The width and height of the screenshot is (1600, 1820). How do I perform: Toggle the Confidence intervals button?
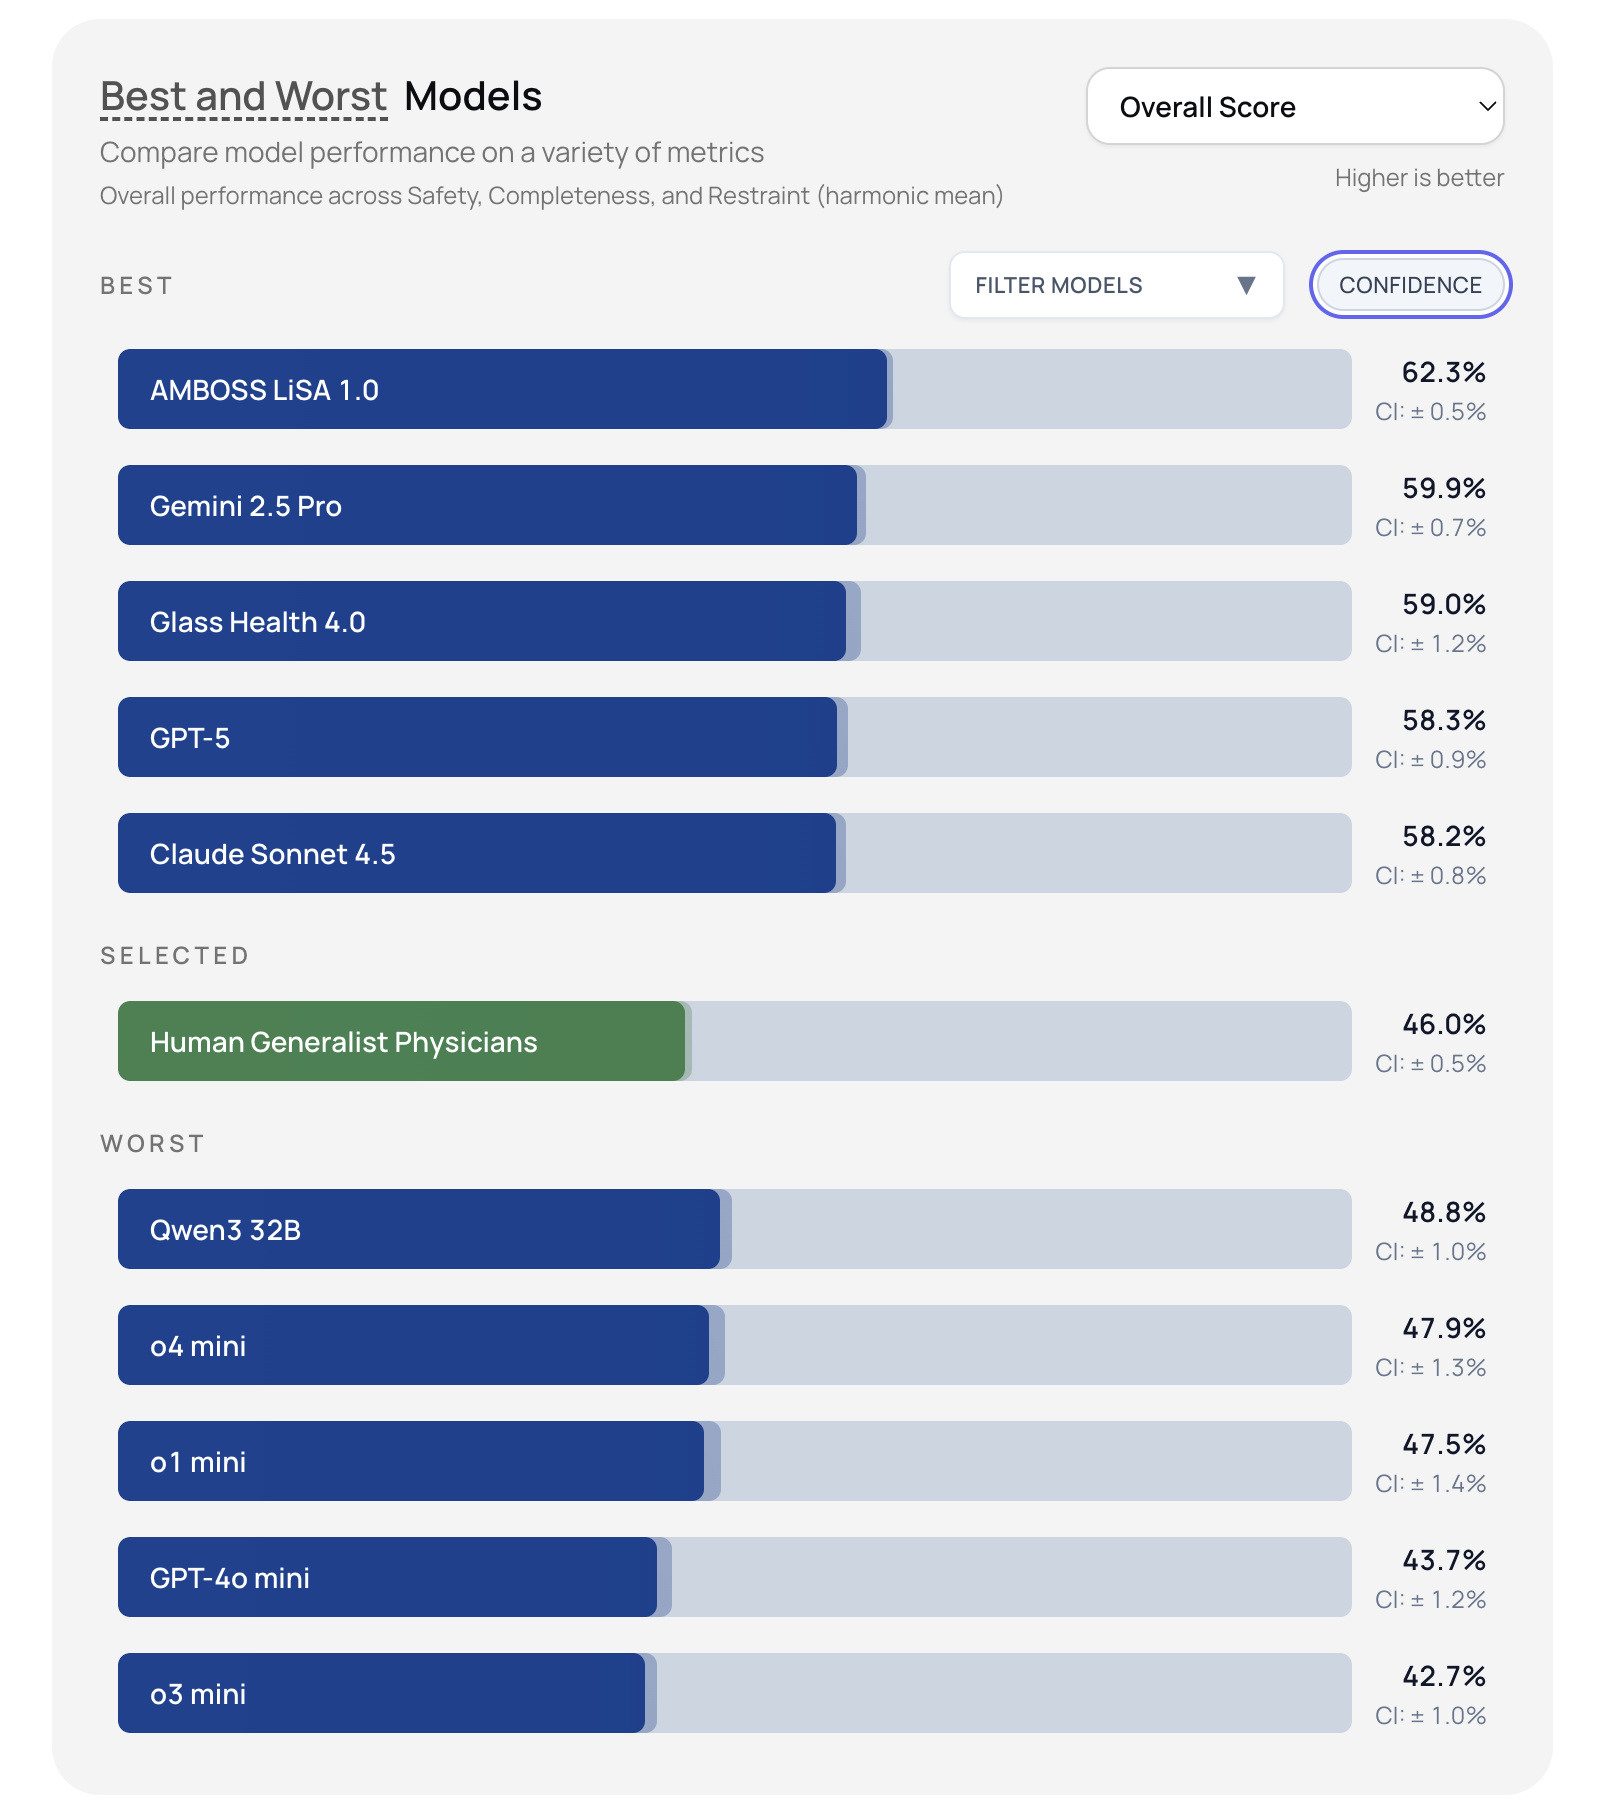pyautogui.click(x=1410, y=286)
